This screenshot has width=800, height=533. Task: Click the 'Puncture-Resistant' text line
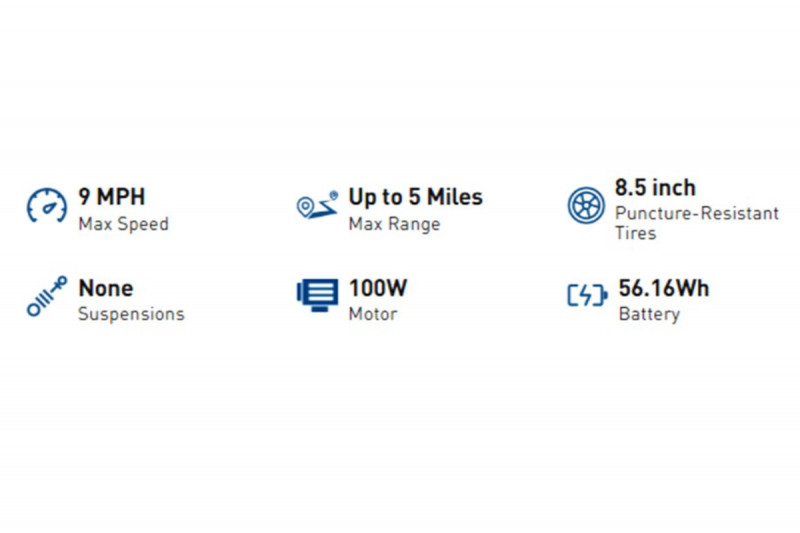(696, 213)
